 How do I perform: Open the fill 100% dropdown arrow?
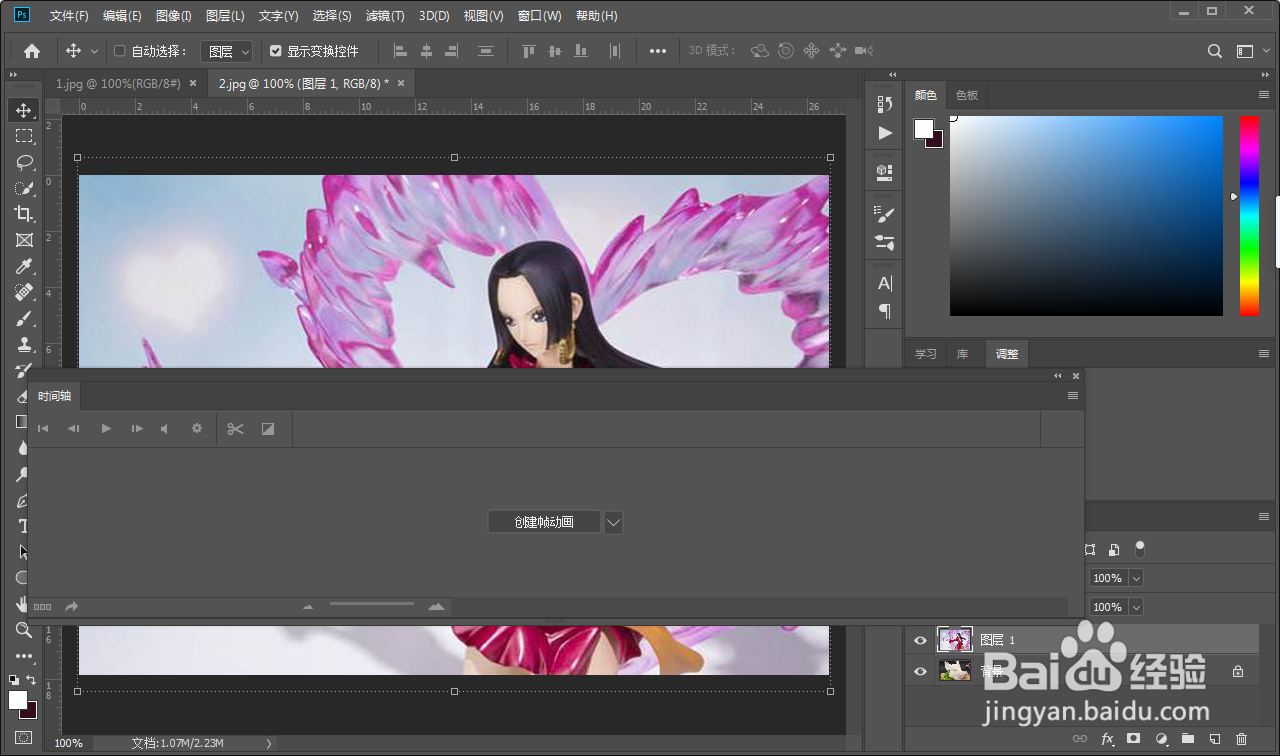tap(1136, 607)
